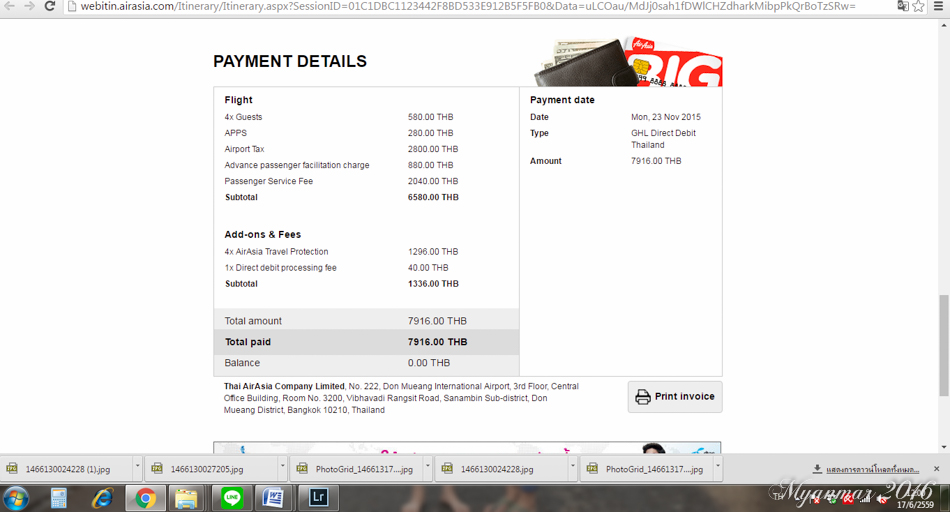
Task: Click the banner image below the address
Action: tap(467, 448)
